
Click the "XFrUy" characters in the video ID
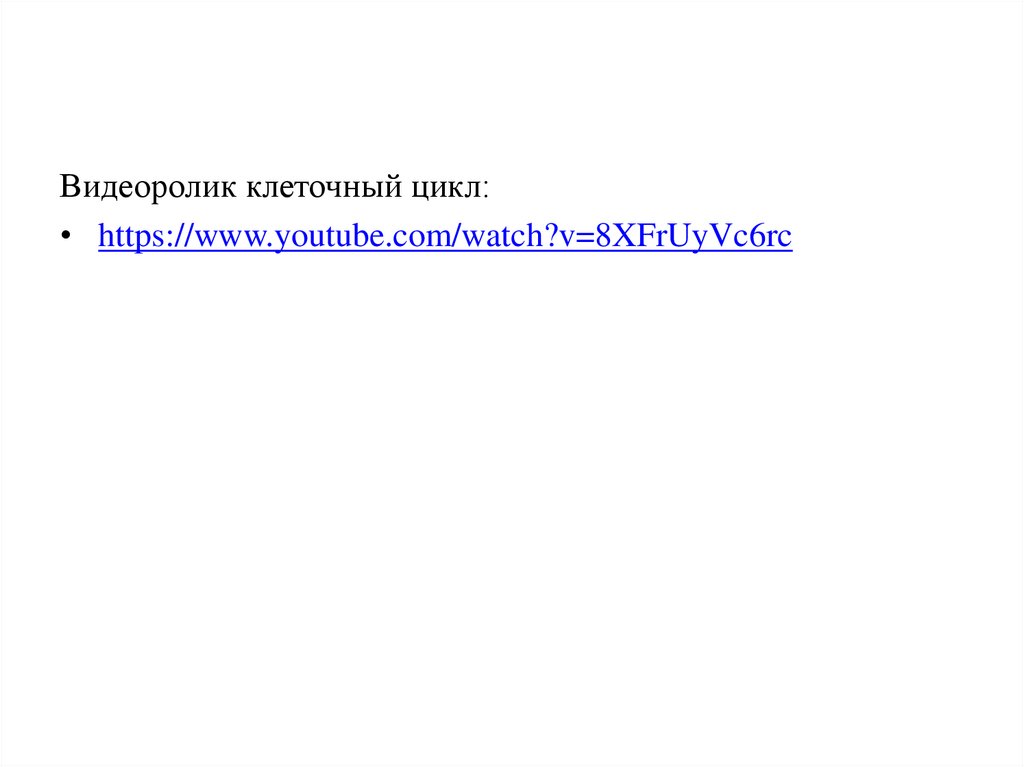click(662, 236)
